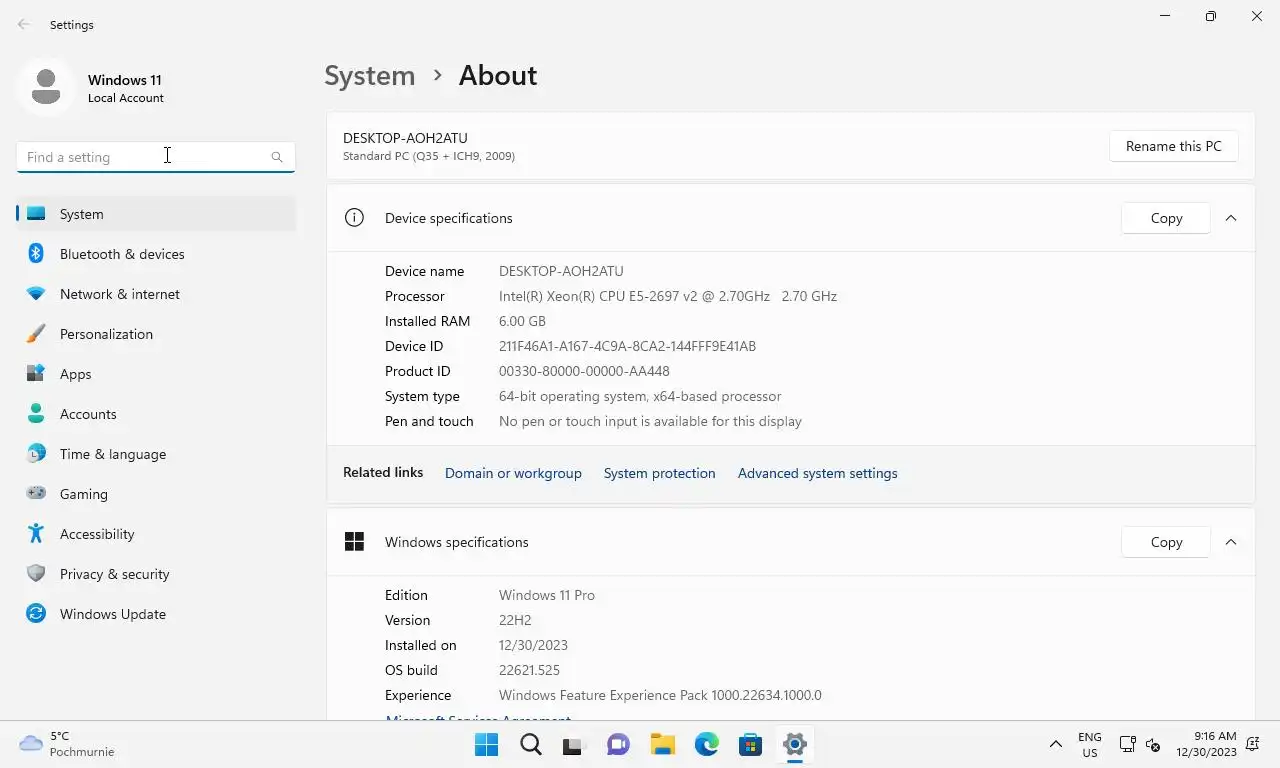Select the Product ID value 00330-80000-00000-AA448
The height and width of the screenshot is (768, 1280).
(x=584, y=371)
